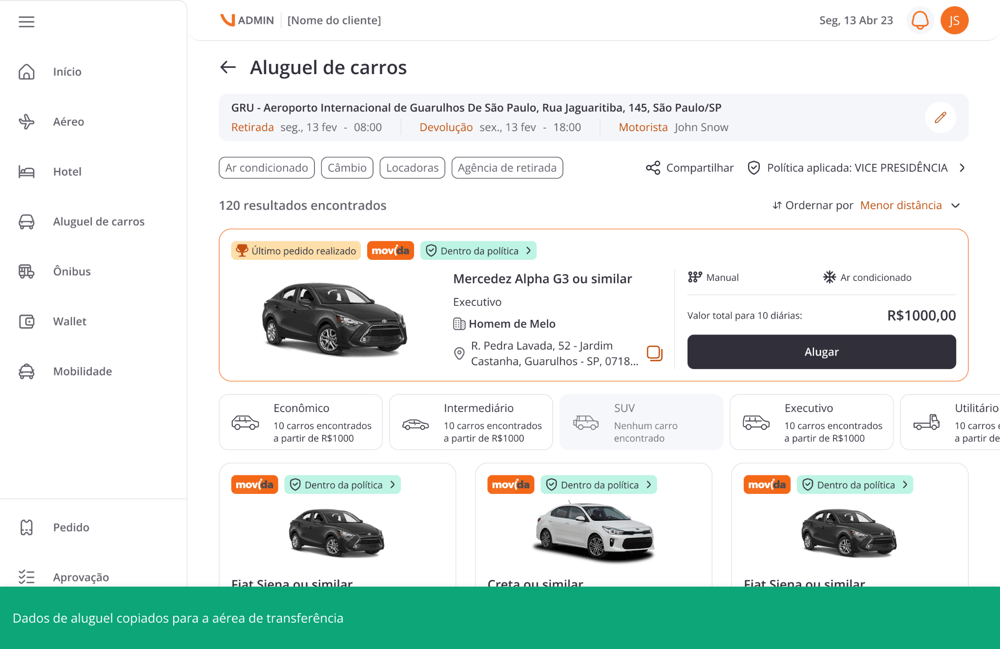Click Mercedez Alpha G3 ou similar title
The width and height of the screenshot is (1000, 649).
coord(542,279)
